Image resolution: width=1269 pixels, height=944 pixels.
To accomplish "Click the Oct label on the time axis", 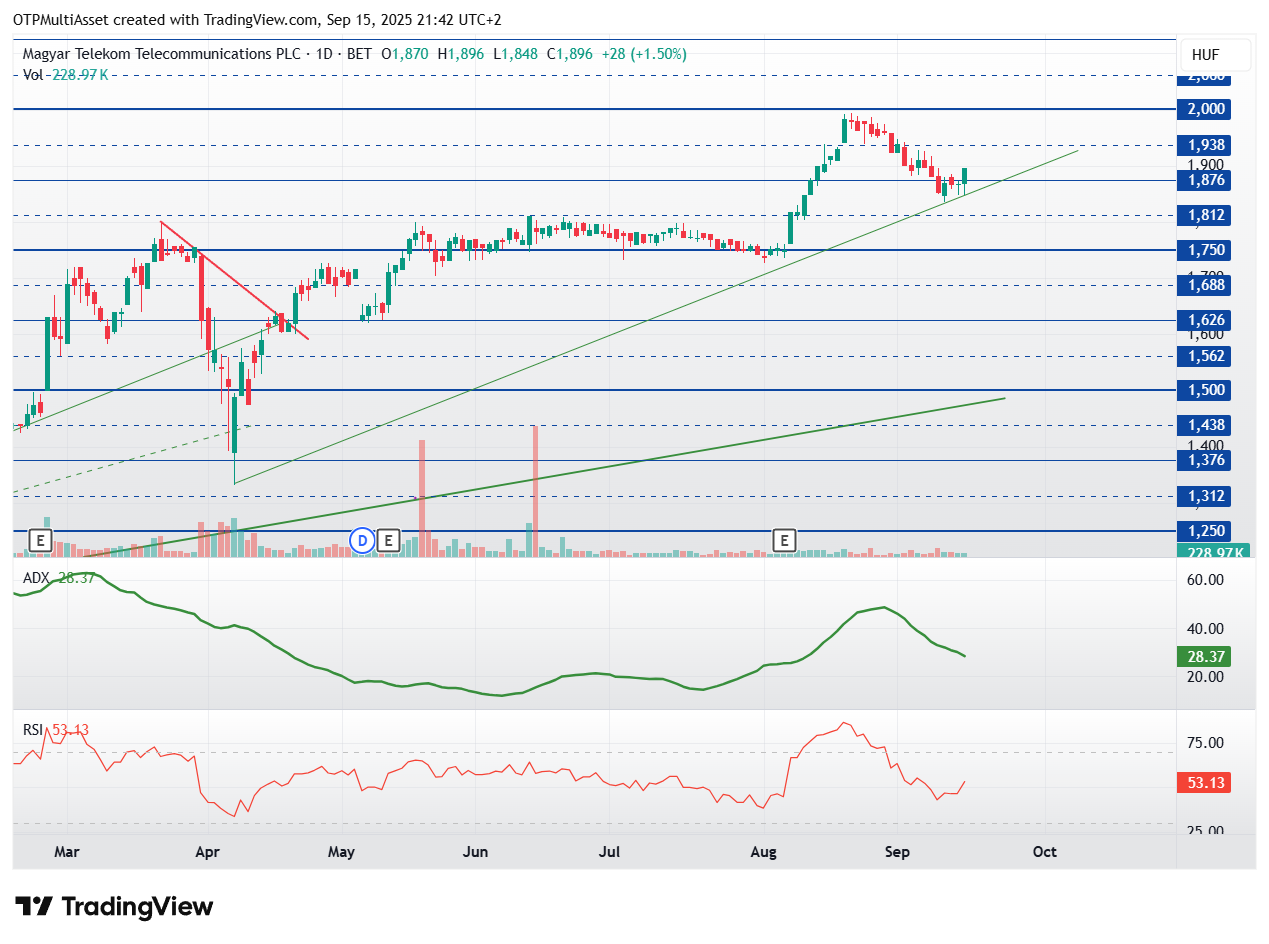I will (x=1044, y=853).
